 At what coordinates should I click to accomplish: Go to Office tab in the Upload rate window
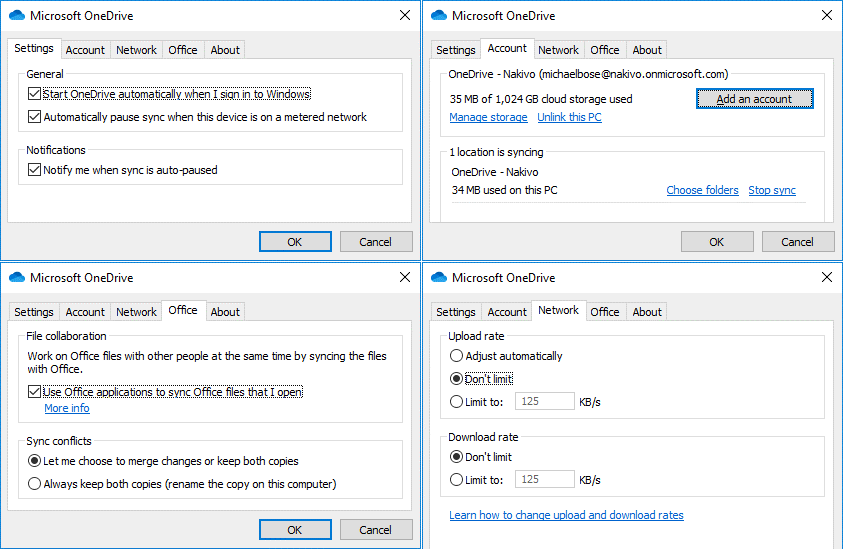[605, 312]
